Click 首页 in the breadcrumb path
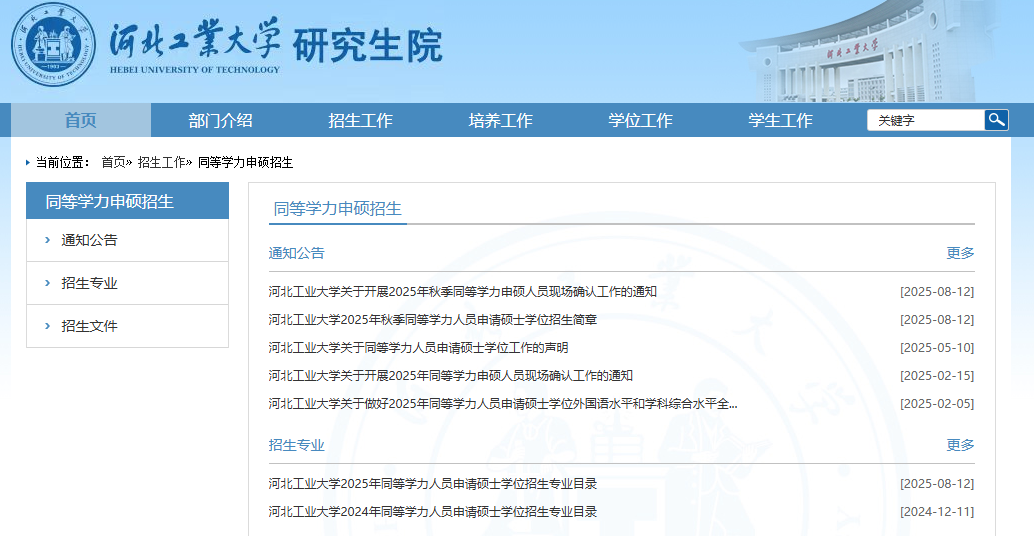The image size is (1034, 536). [x=113, y=162]
